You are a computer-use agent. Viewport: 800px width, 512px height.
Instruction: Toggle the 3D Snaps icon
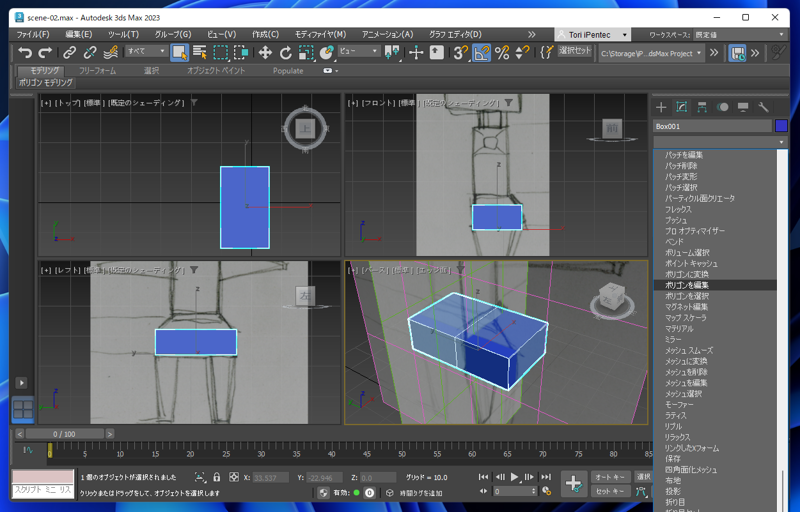[x=460, y=52]
